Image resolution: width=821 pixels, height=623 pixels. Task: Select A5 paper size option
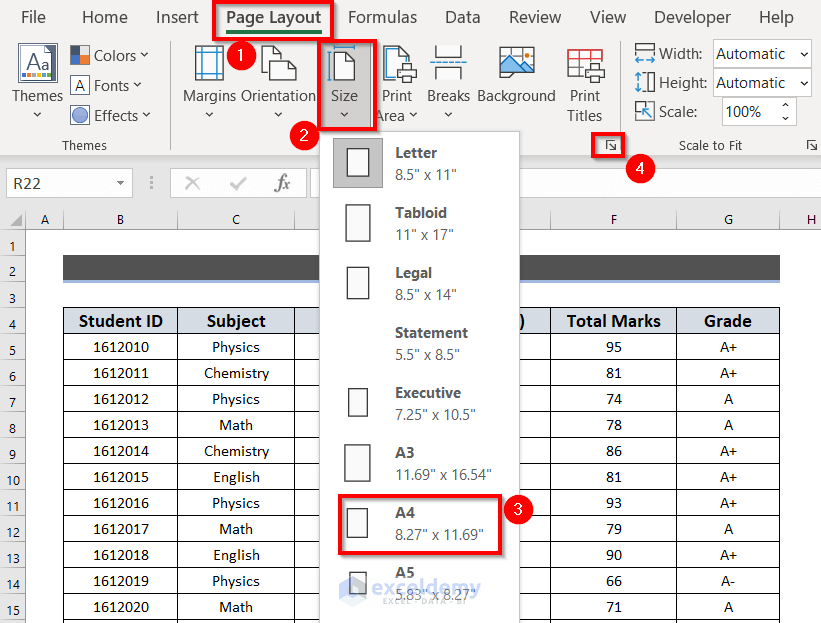click(419, 583)
